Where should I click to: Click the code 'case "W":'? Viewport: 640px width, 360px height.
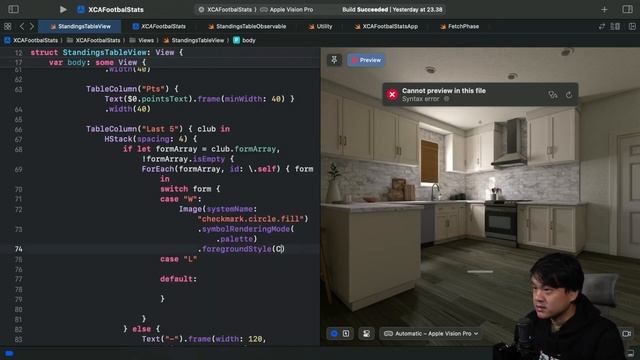coord(181,199)
